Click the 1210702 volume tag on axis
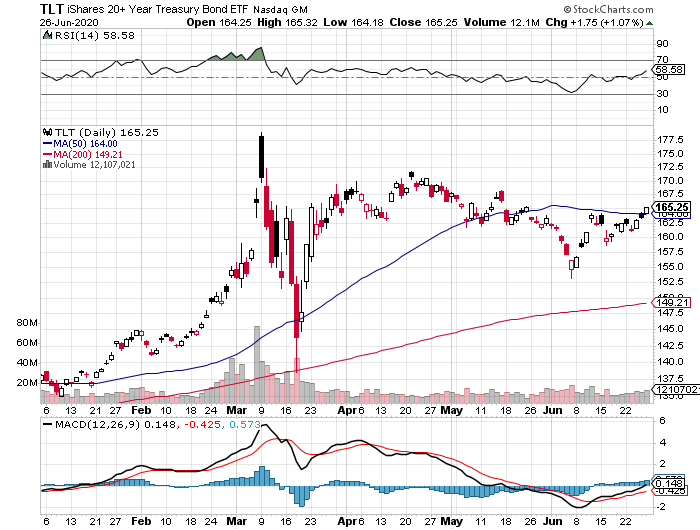The height and width of the screenshot is (530, 700). point(675,389)
